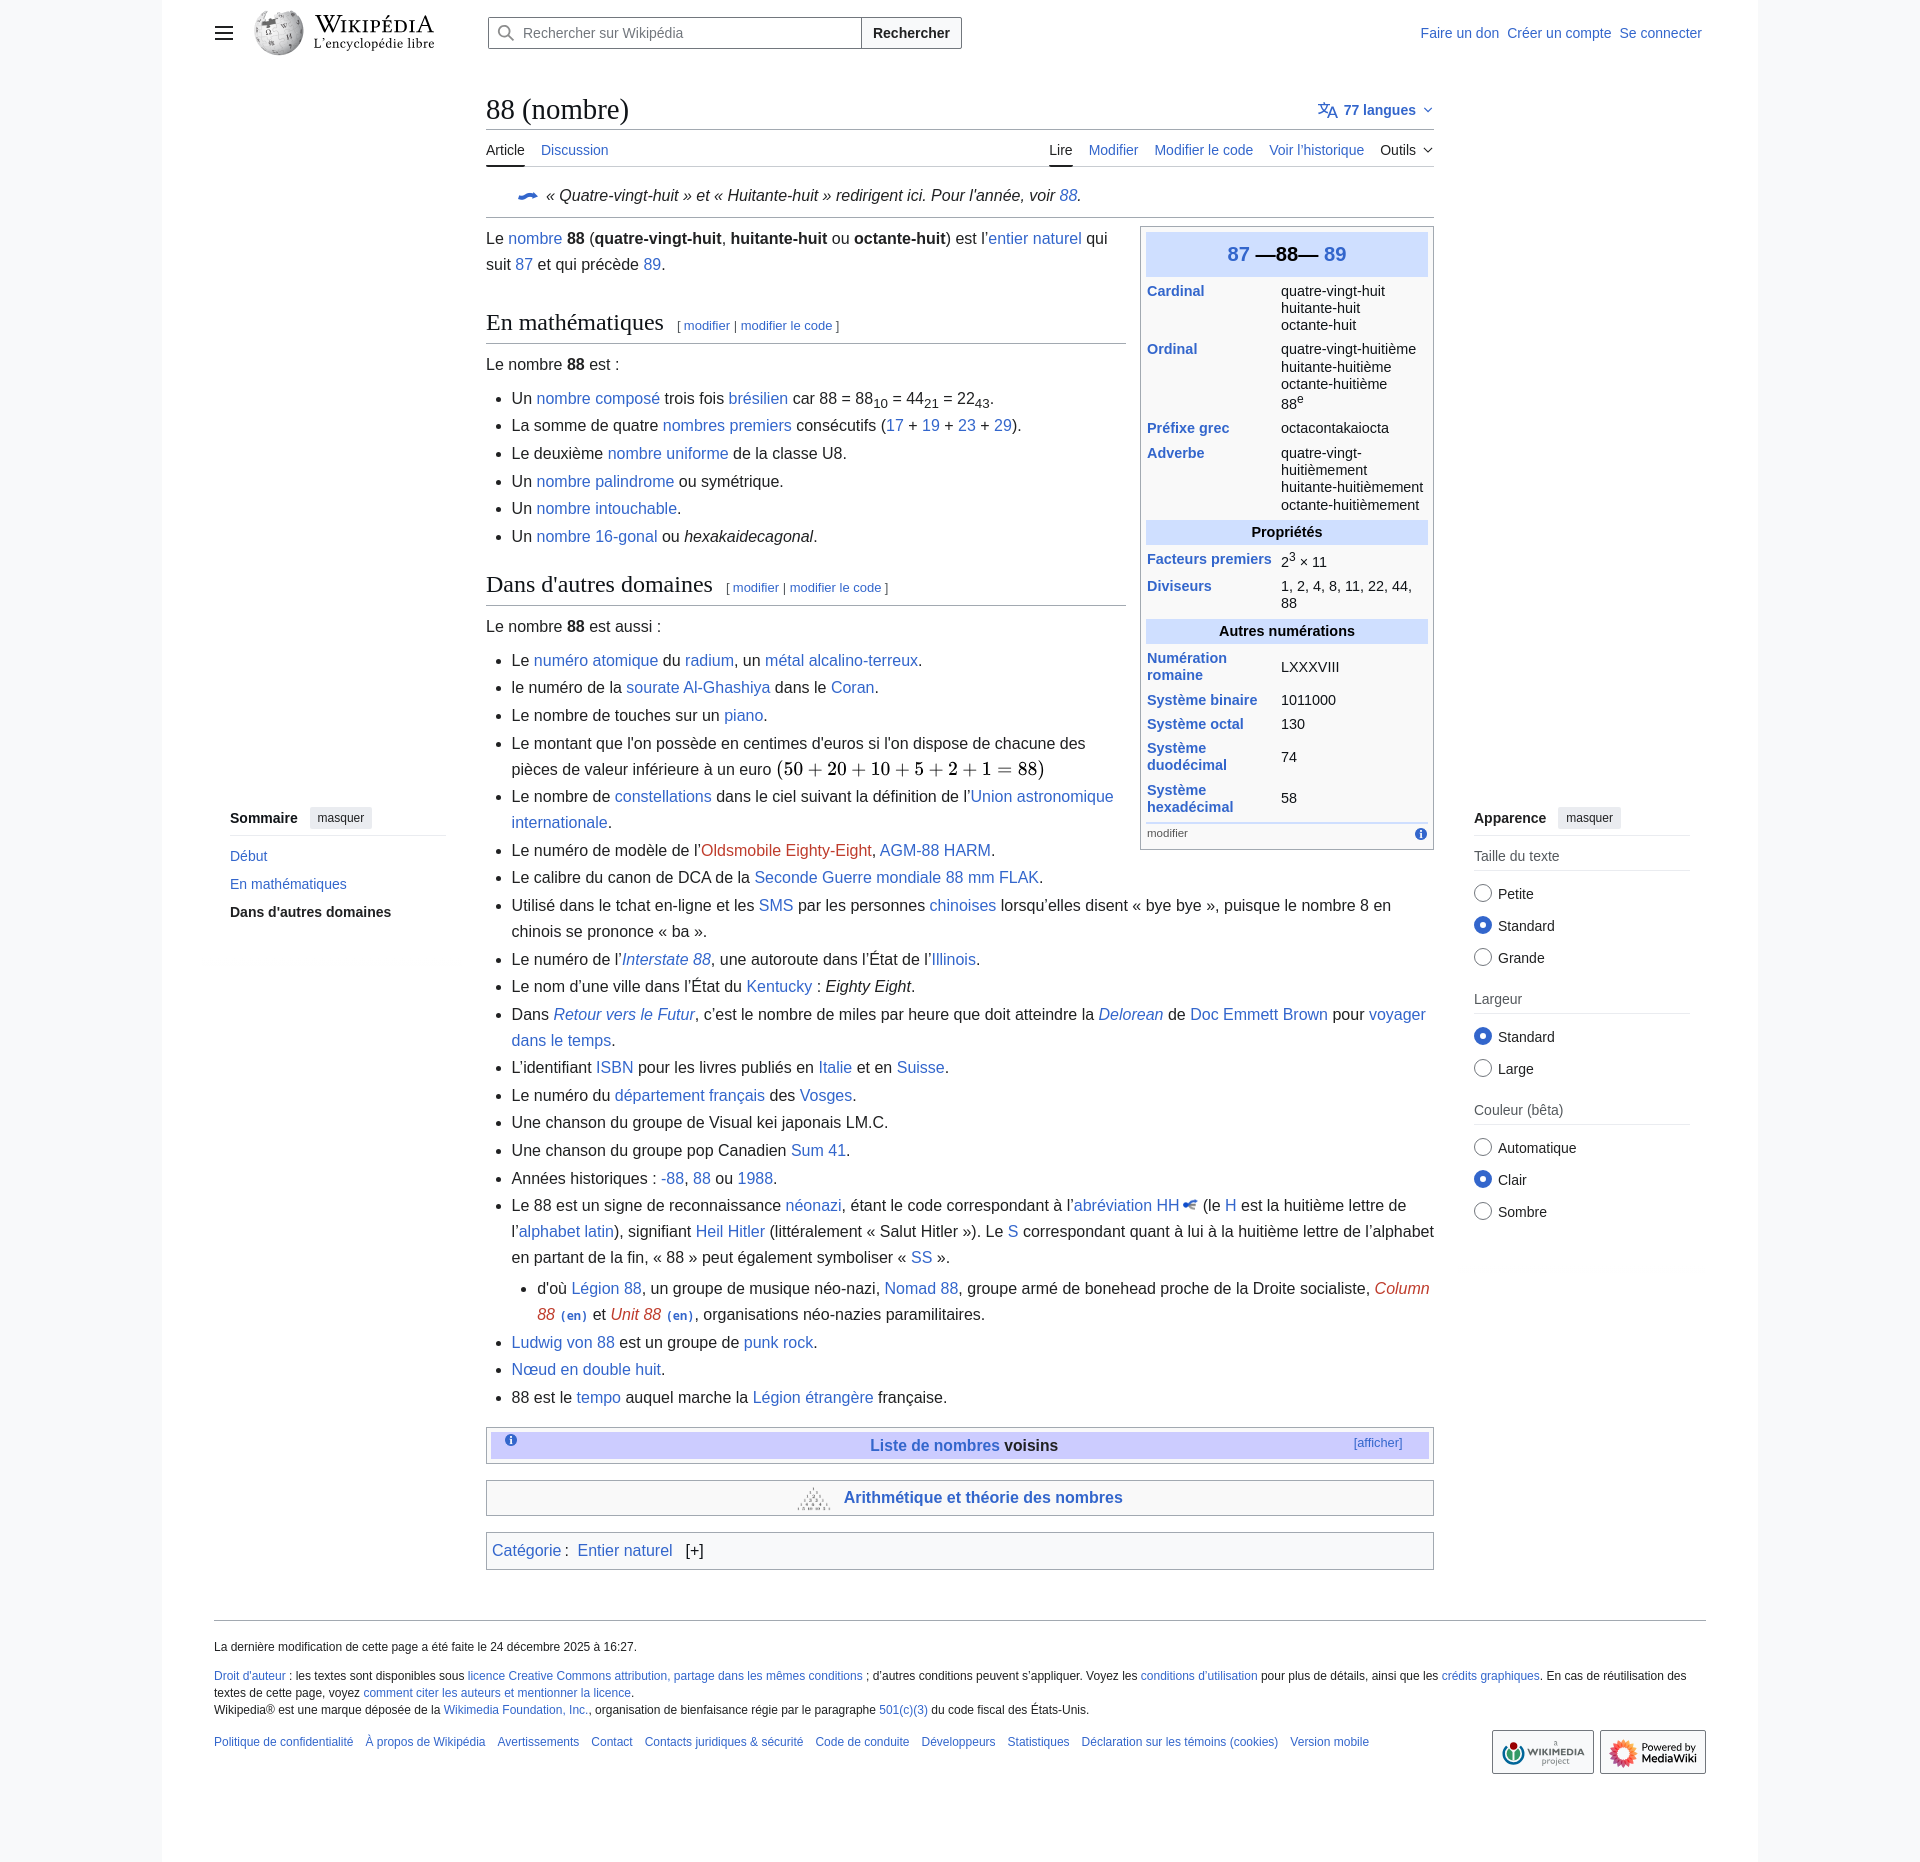This screenshot has width=1920, height=1862.
Task: Select Petite text size
Action: tap(1483, 894)
